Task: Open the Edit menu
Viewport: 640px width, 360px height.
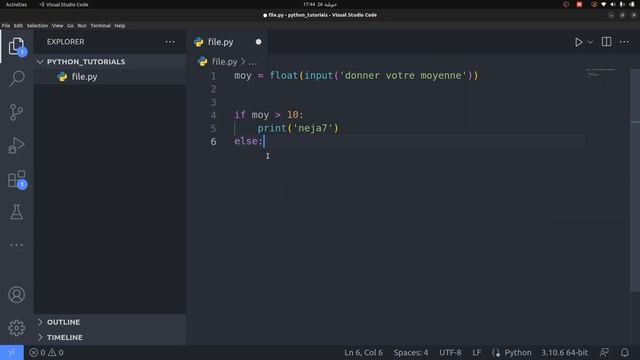Action: pos(18,25)
